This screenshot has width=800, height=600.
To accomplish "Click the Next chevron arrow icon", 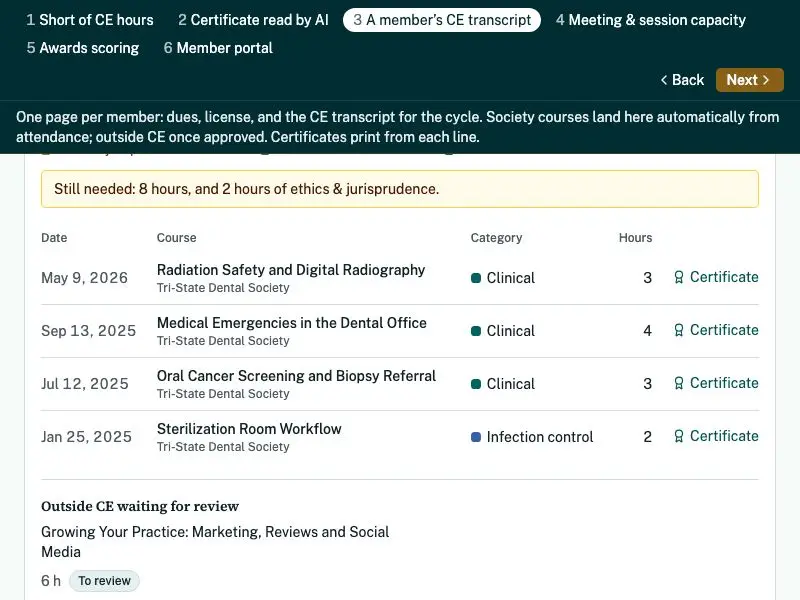I will click(x=766, y=80).
